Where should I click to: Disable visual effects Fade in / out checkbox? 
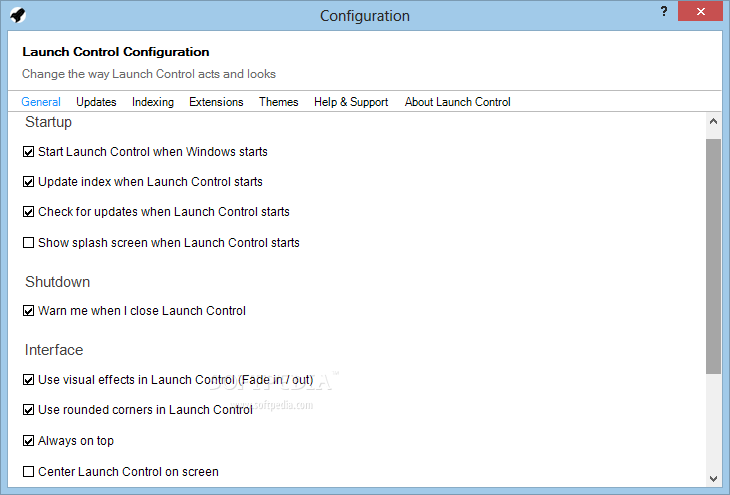point(28,380)
